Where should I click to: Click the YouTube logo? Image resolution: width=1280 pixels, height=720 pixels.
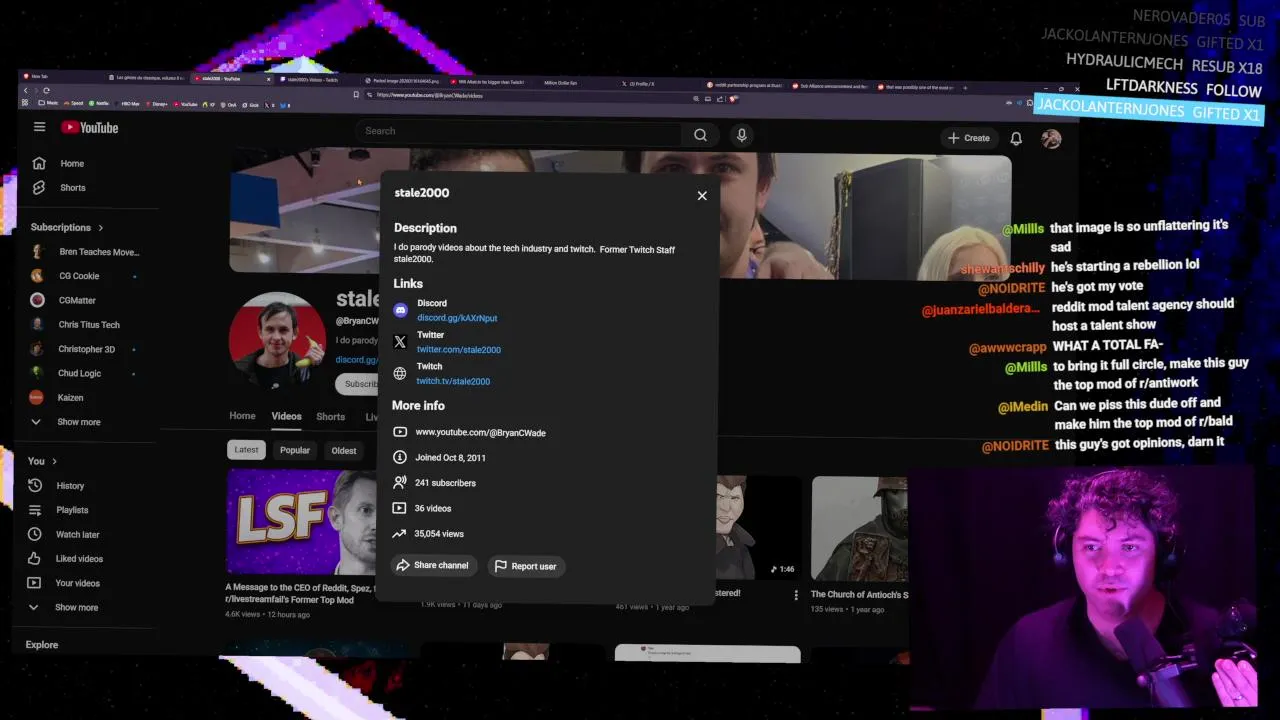(x=90, y=127)
